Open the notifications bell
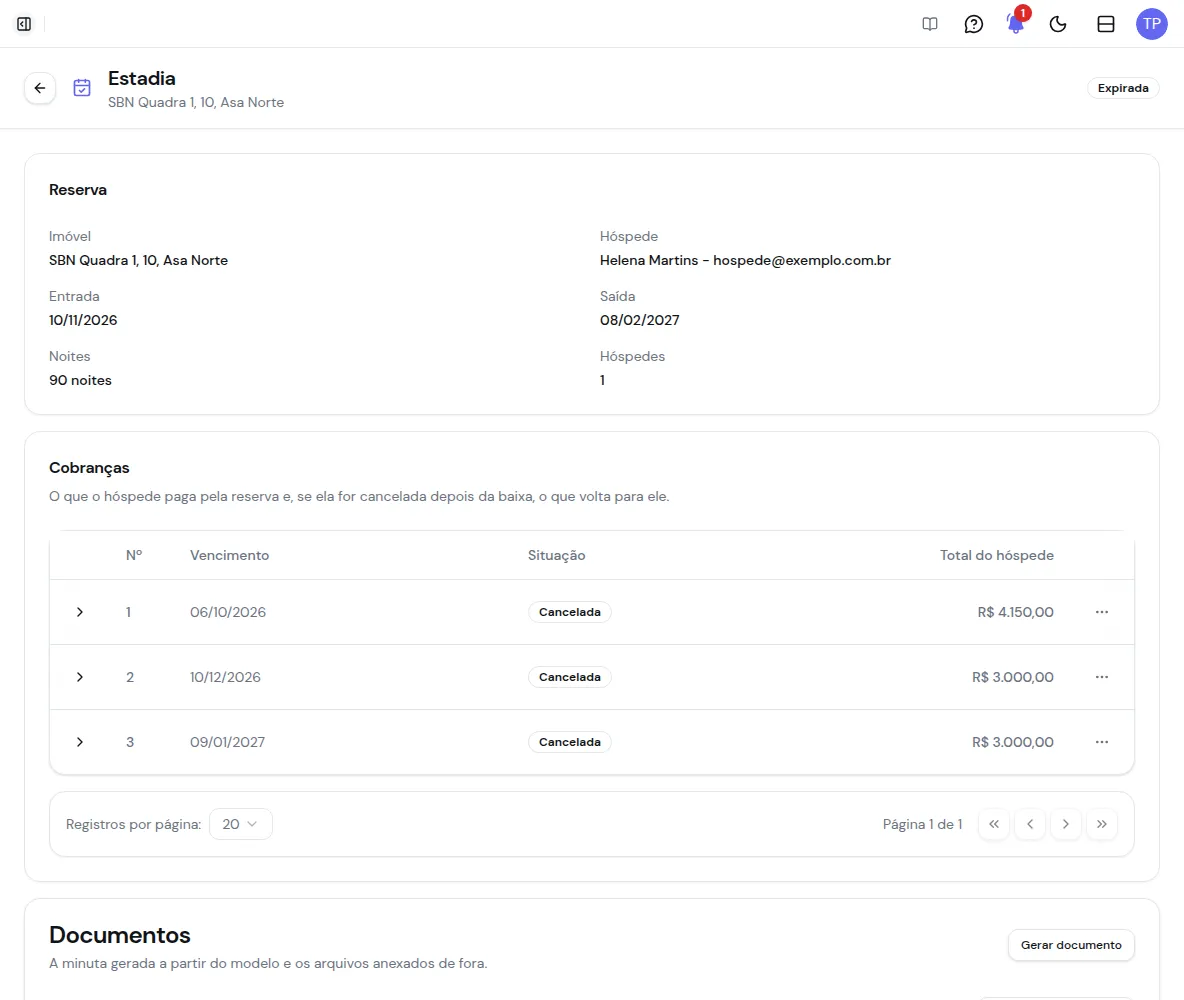 (1016, 24)
